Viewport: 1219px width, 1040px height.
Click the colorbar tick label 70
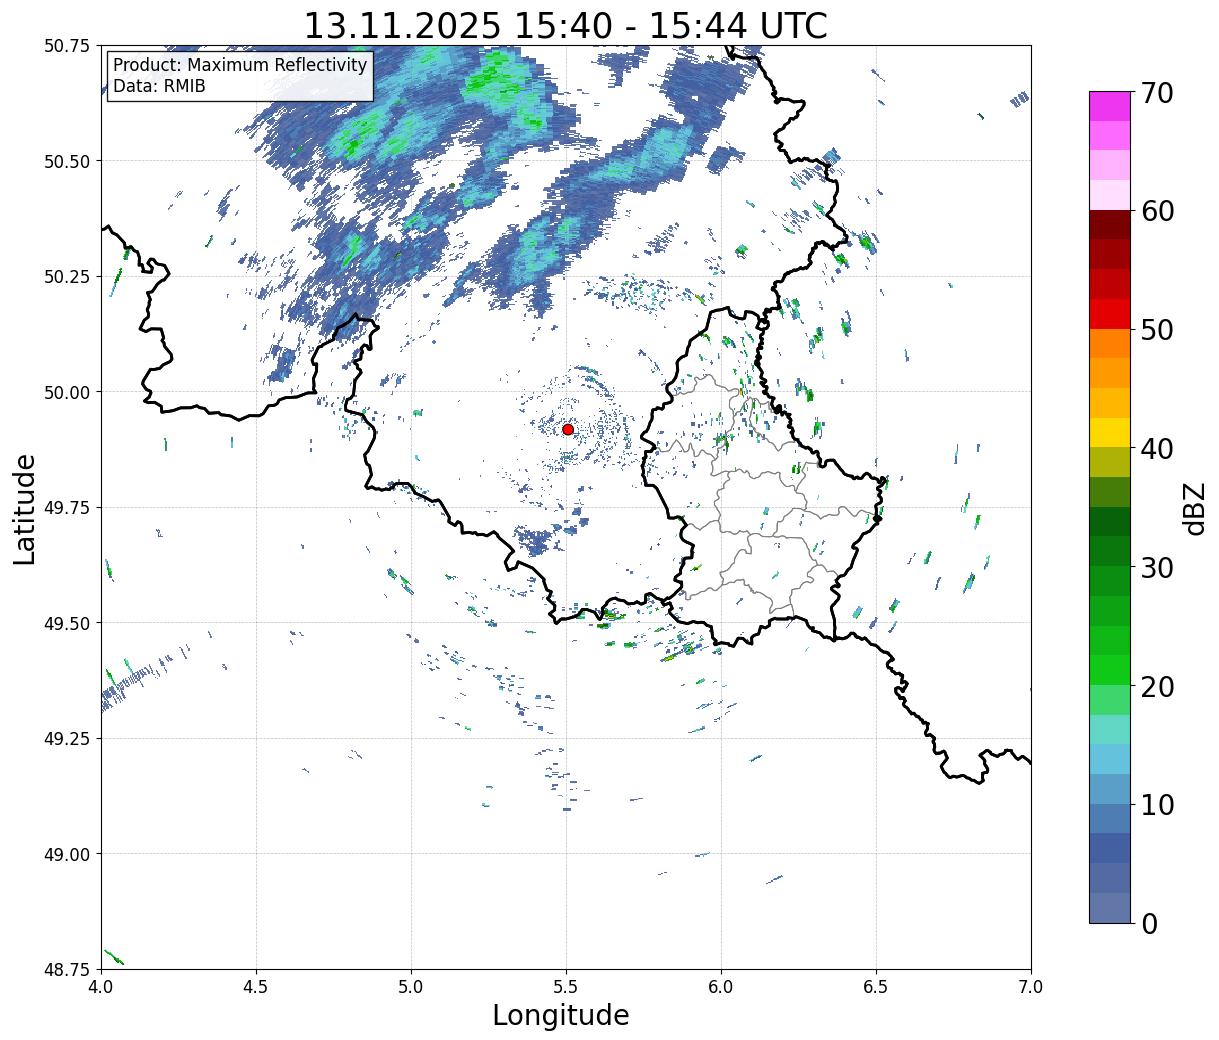pyautogui.click(x=1157, y=93)
